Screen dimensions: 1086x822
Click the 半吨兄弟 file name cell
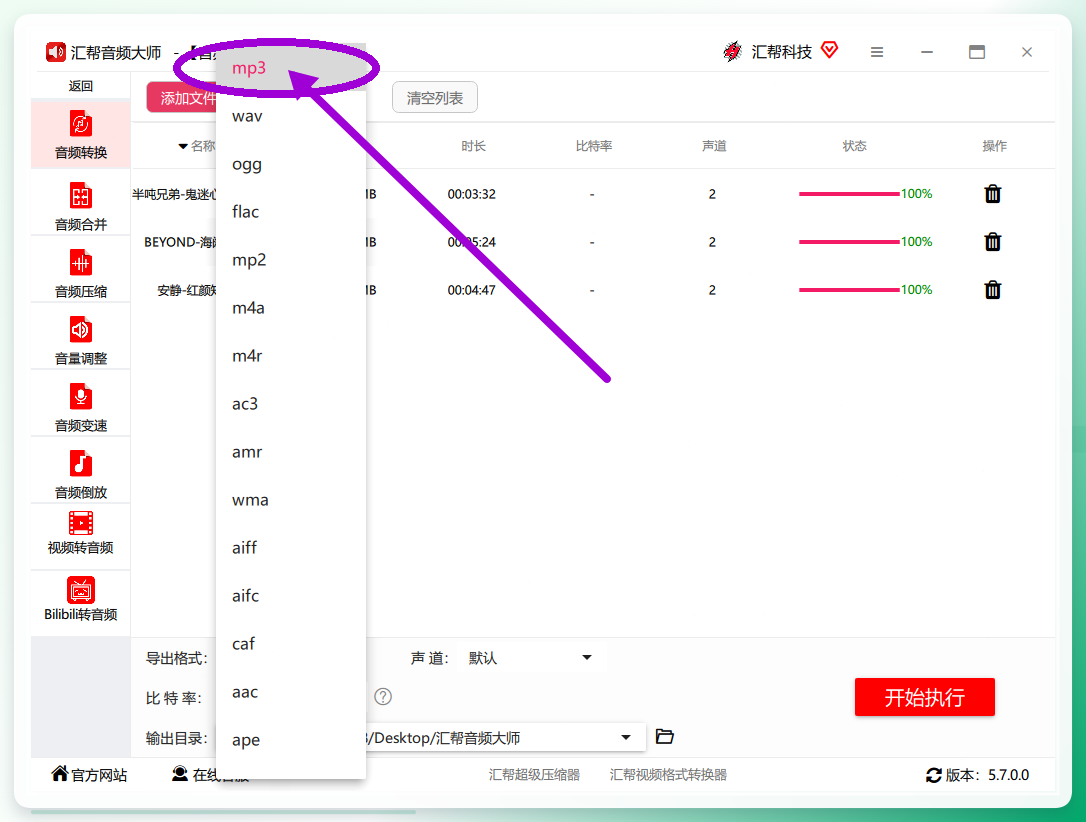point(174,195)
